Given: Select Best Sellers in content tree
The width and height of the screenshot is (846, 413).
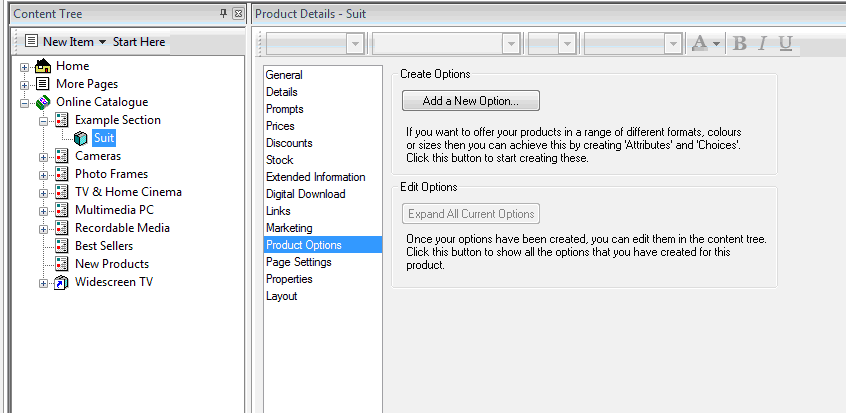Looking at the screenshot, I should pos(104,246).
